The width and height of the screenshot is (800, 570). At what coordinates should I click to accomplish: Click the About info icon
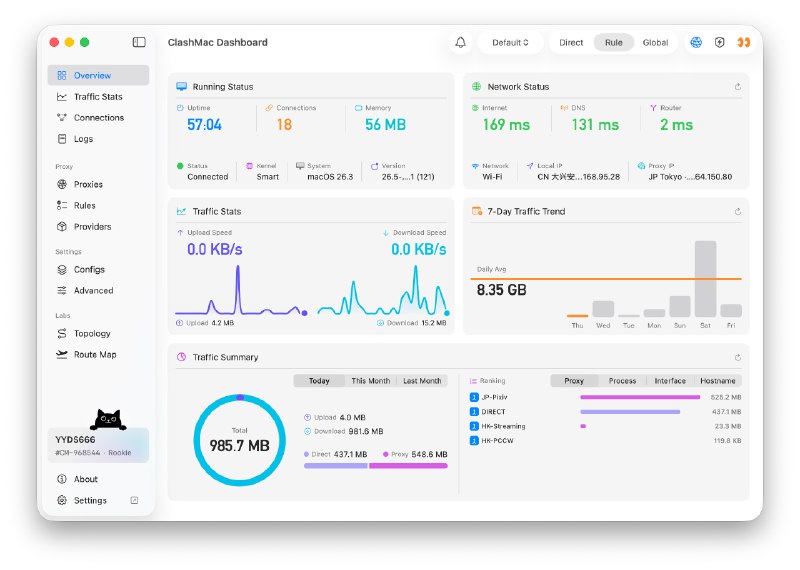coord(62,479)
